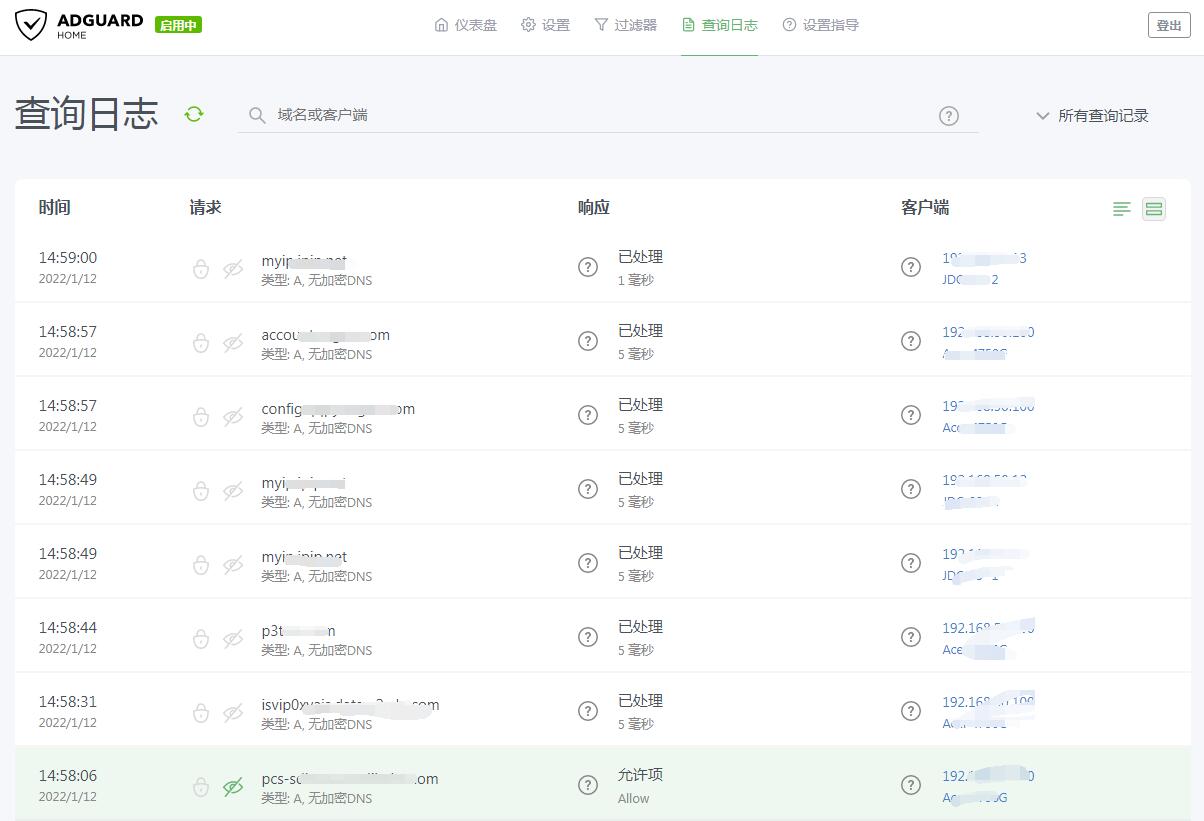This screenshot has width=1204, height=821.
Task: Click the padlock icon on the accounts row
Action: 201,341
